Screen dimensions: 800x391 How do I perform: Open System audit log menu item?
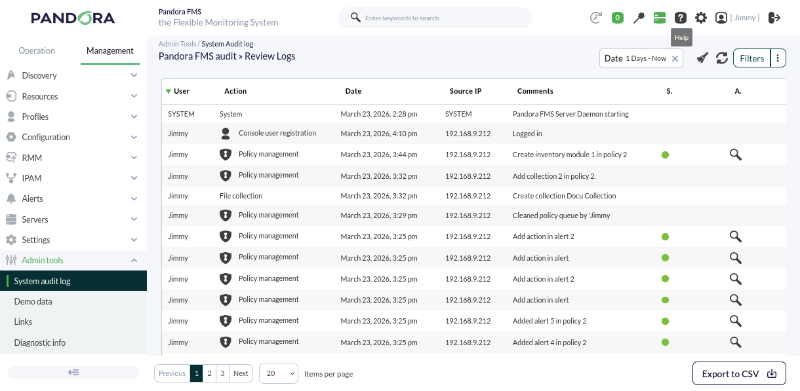[73, 281]
